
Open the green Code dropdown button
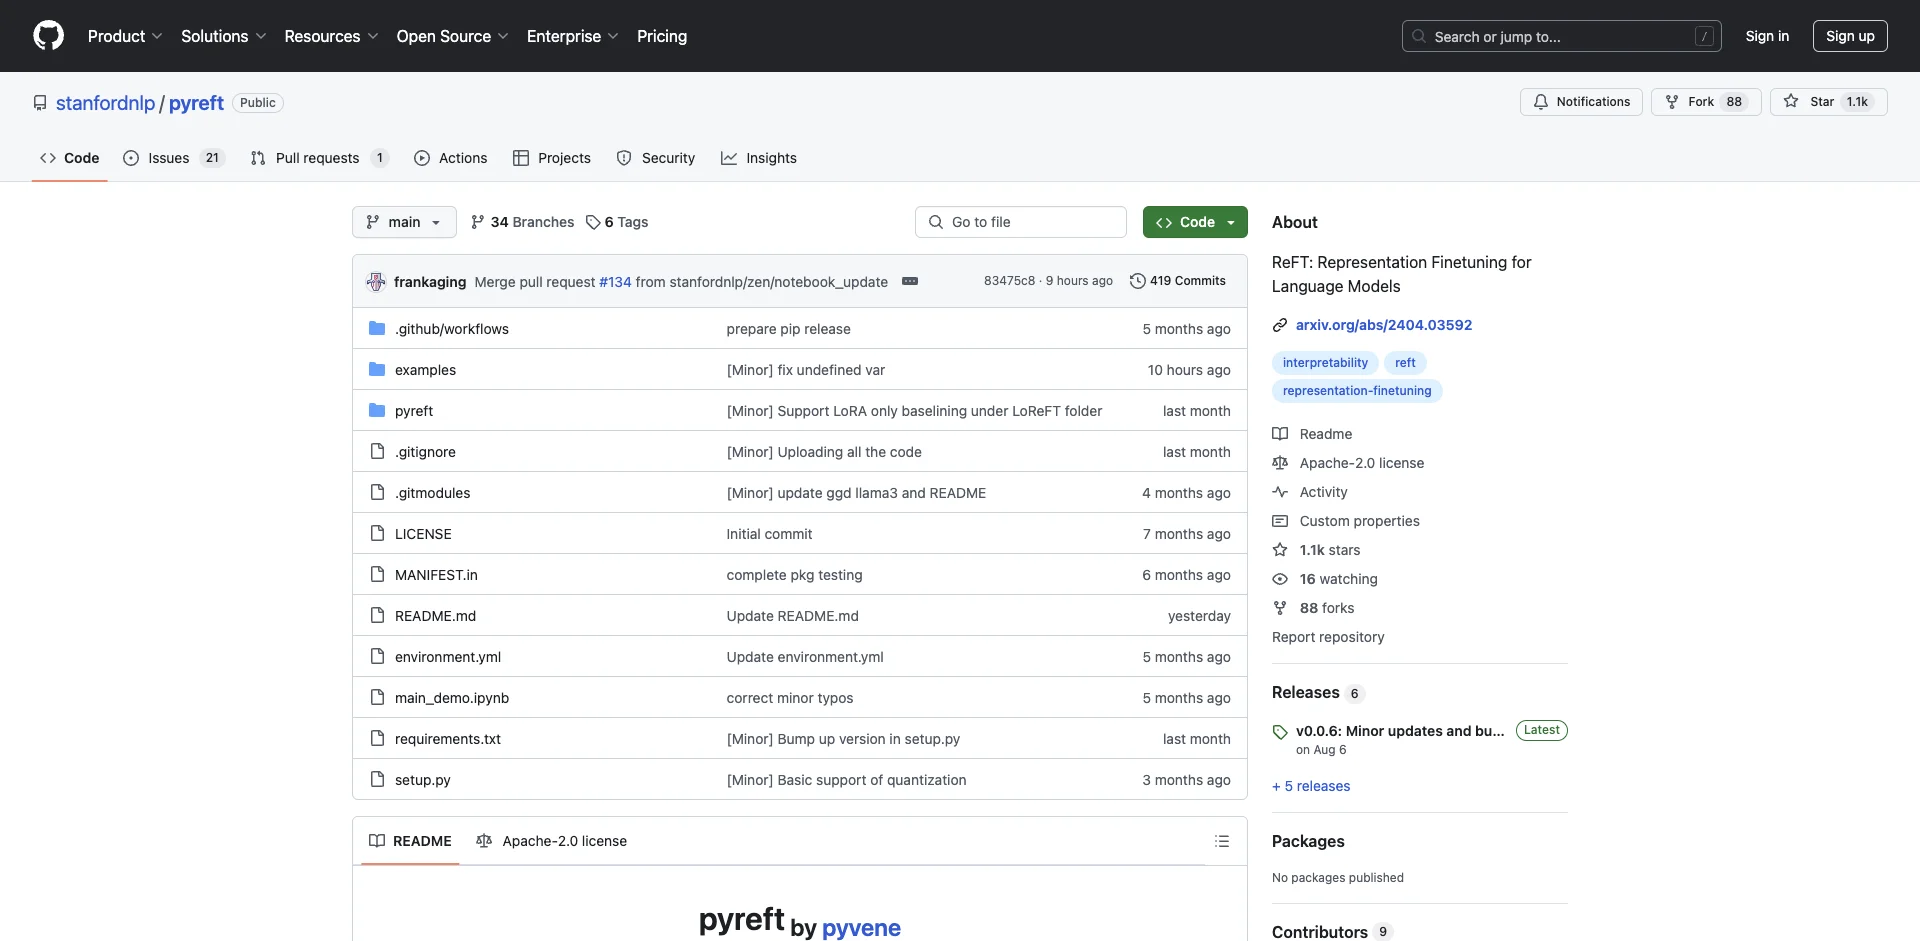[1195, 222]
